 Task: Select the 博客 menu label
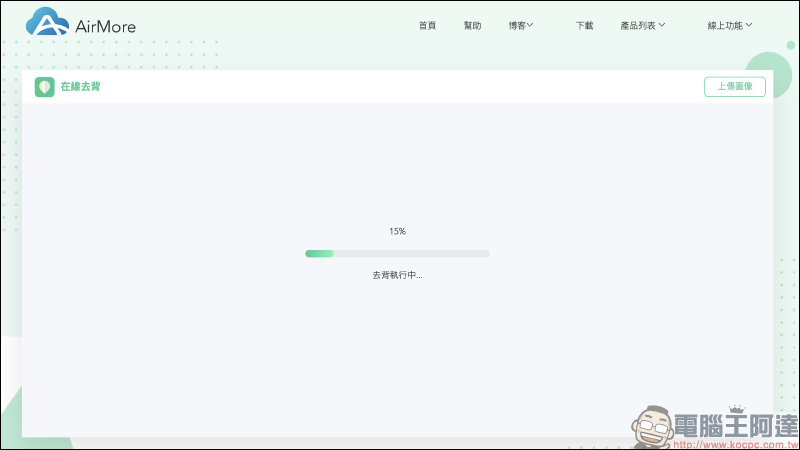coord(517,26)
